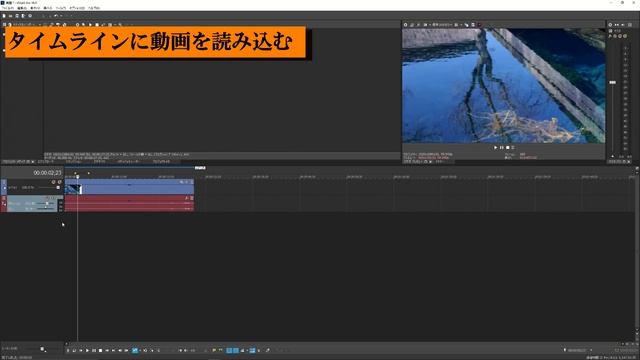Toggle Solo on the video track header
Viewport: 640px width, 360px height.
pos(60,182)
